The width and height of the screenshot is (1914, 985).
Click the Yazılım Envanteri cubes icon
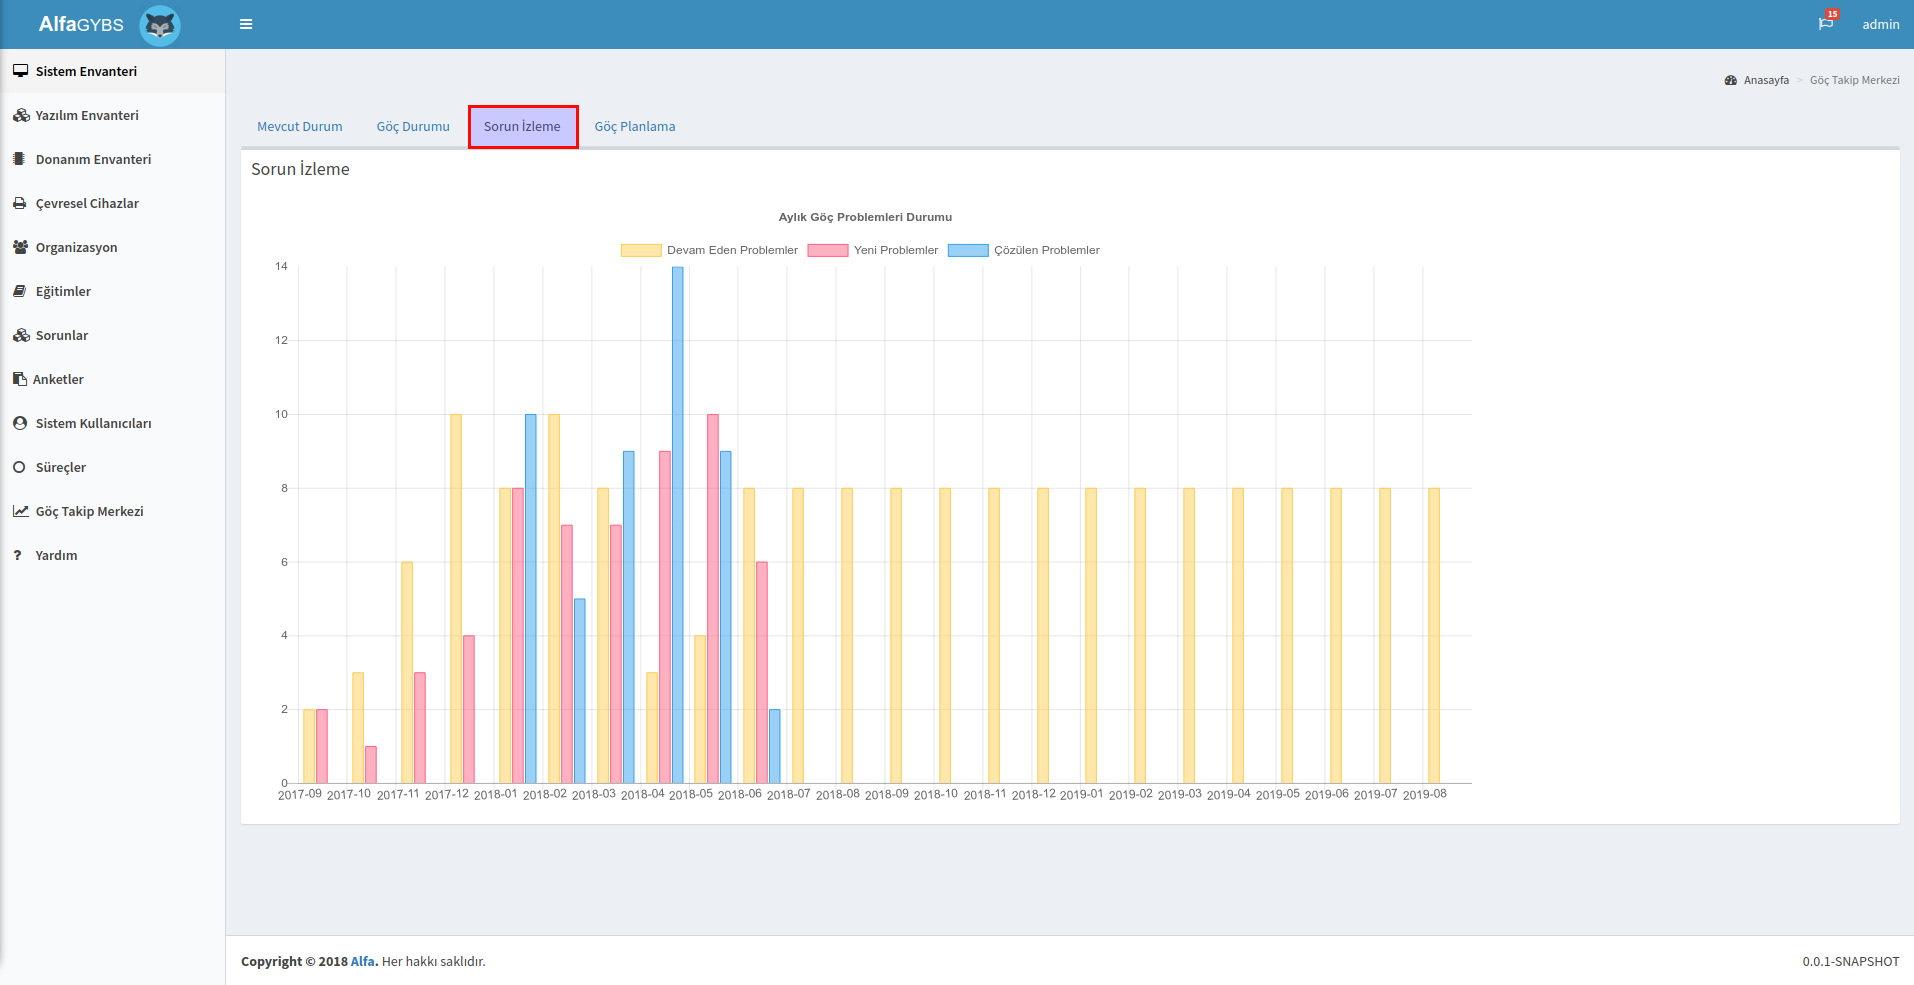21,115
